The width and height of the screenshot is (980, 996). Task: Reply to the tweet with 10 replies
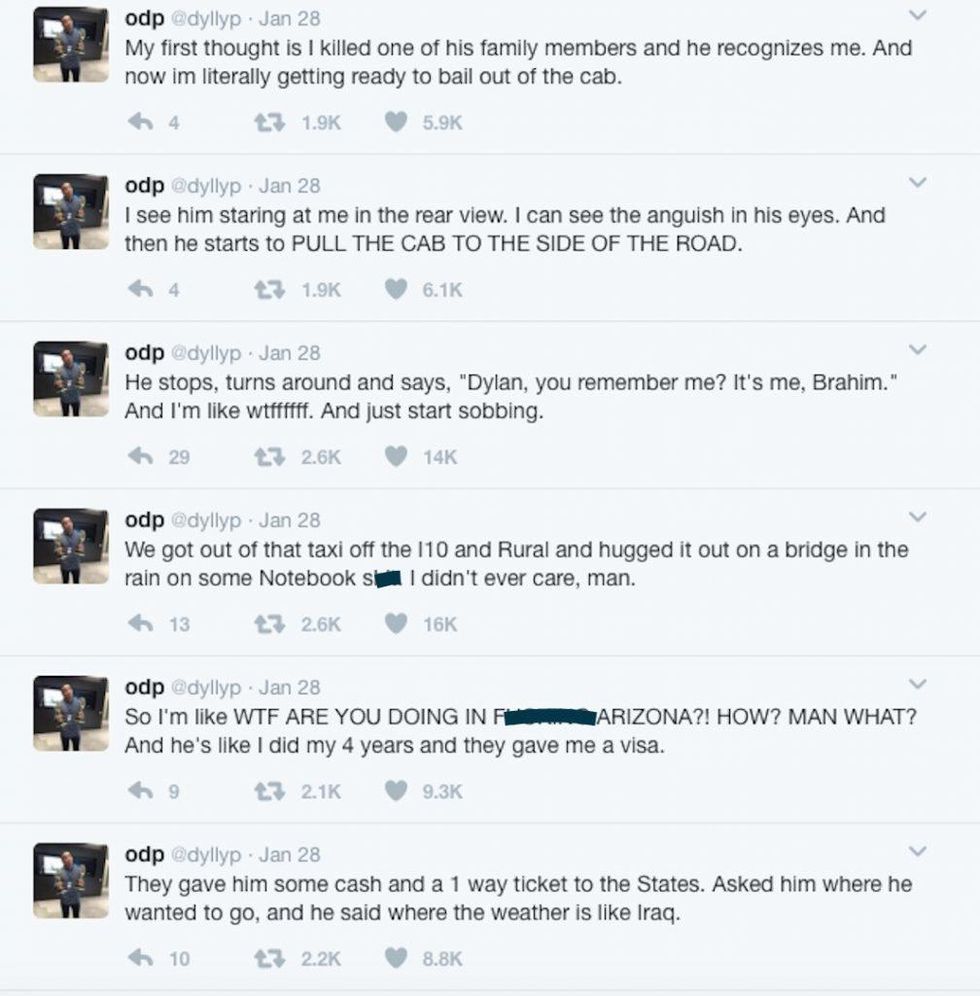click(141, 958)
